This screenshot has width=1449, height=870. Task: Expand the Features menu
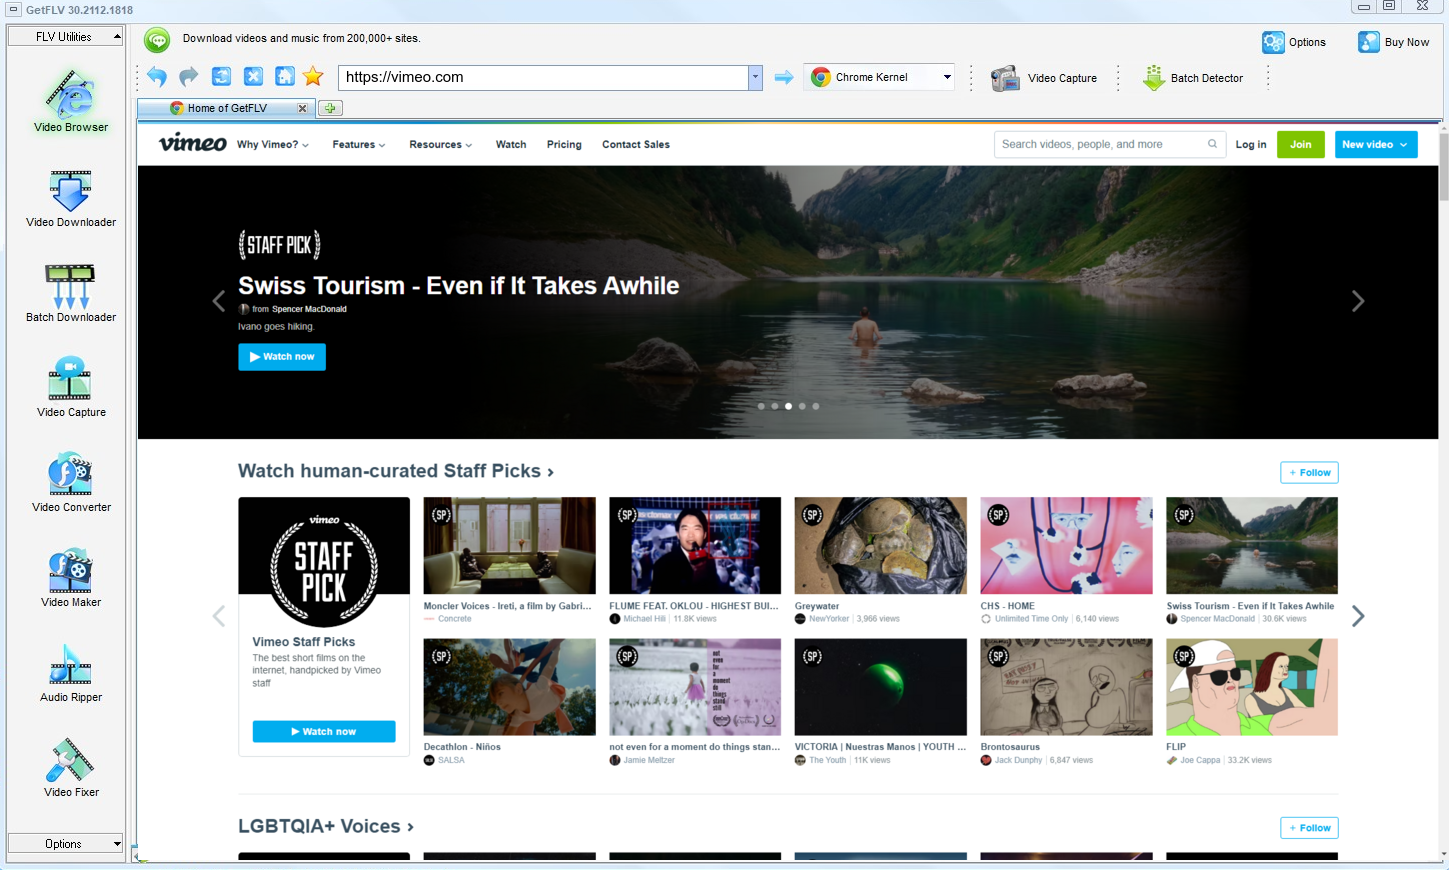point(359,144)
